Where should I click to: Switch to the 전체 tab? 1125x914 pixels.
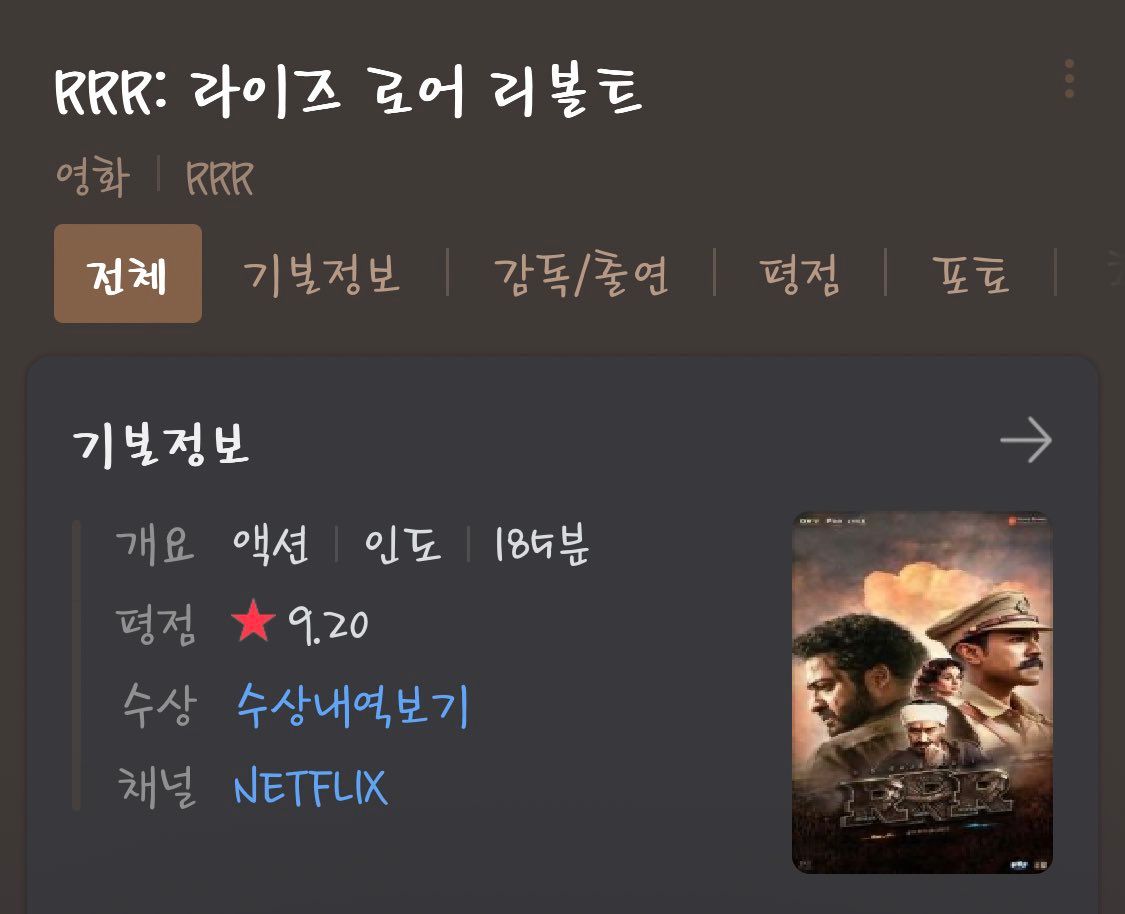[x=128, y=273]
